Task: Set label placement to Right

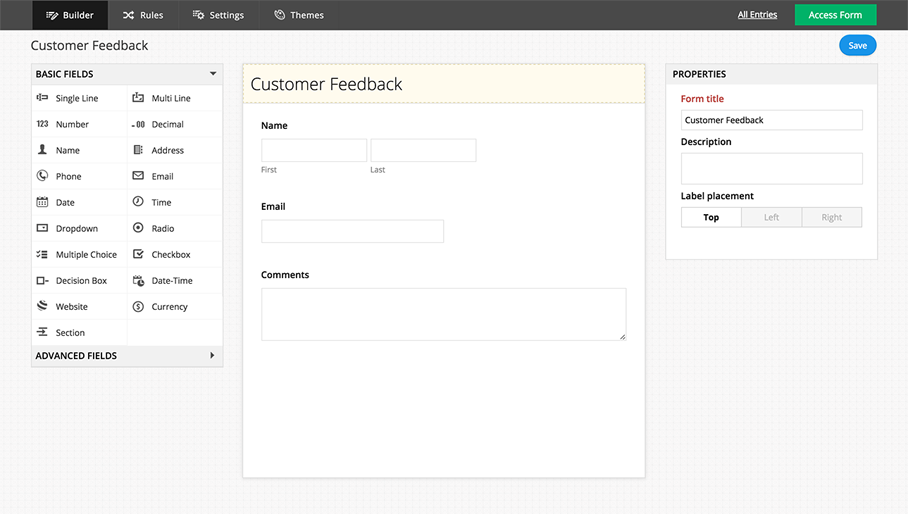Action: click(x=831, y=217)
